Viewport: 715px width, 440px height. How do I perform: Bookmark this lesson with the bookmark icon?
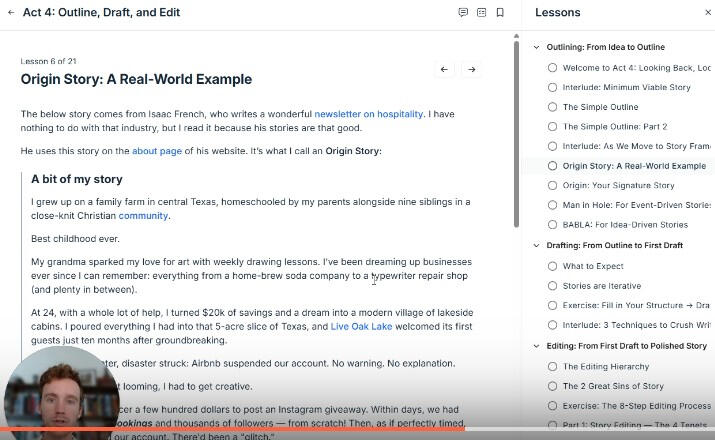pyautogui.click(x=500, y=13)
